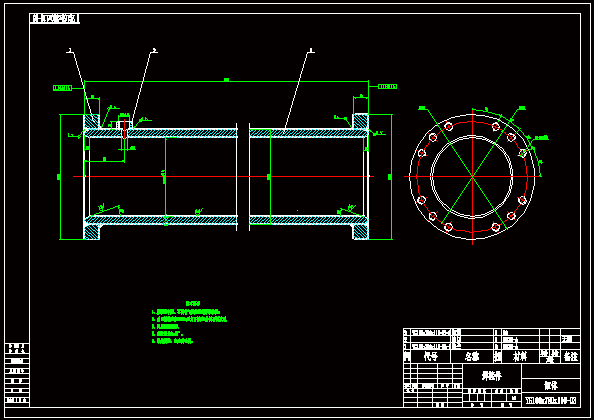
Task: Select the 焊接件 title block text
Action: 492,376
